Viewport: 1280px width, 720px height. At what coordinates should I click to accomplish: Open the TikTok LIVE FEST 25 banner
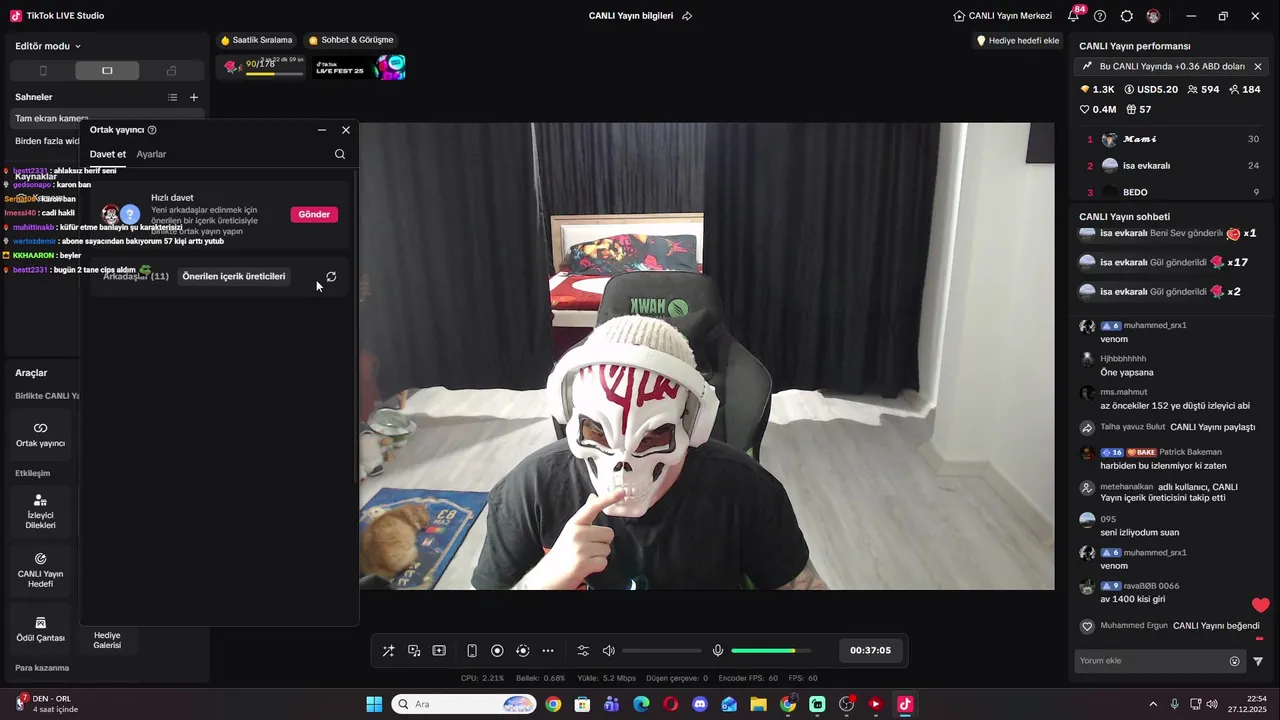click(359, 67)
